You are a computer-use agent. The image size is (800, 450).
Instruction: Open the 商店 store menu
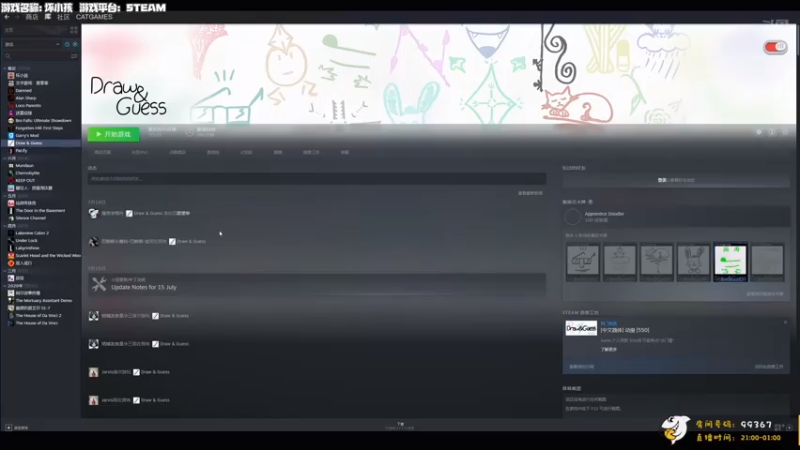(32, 17)
